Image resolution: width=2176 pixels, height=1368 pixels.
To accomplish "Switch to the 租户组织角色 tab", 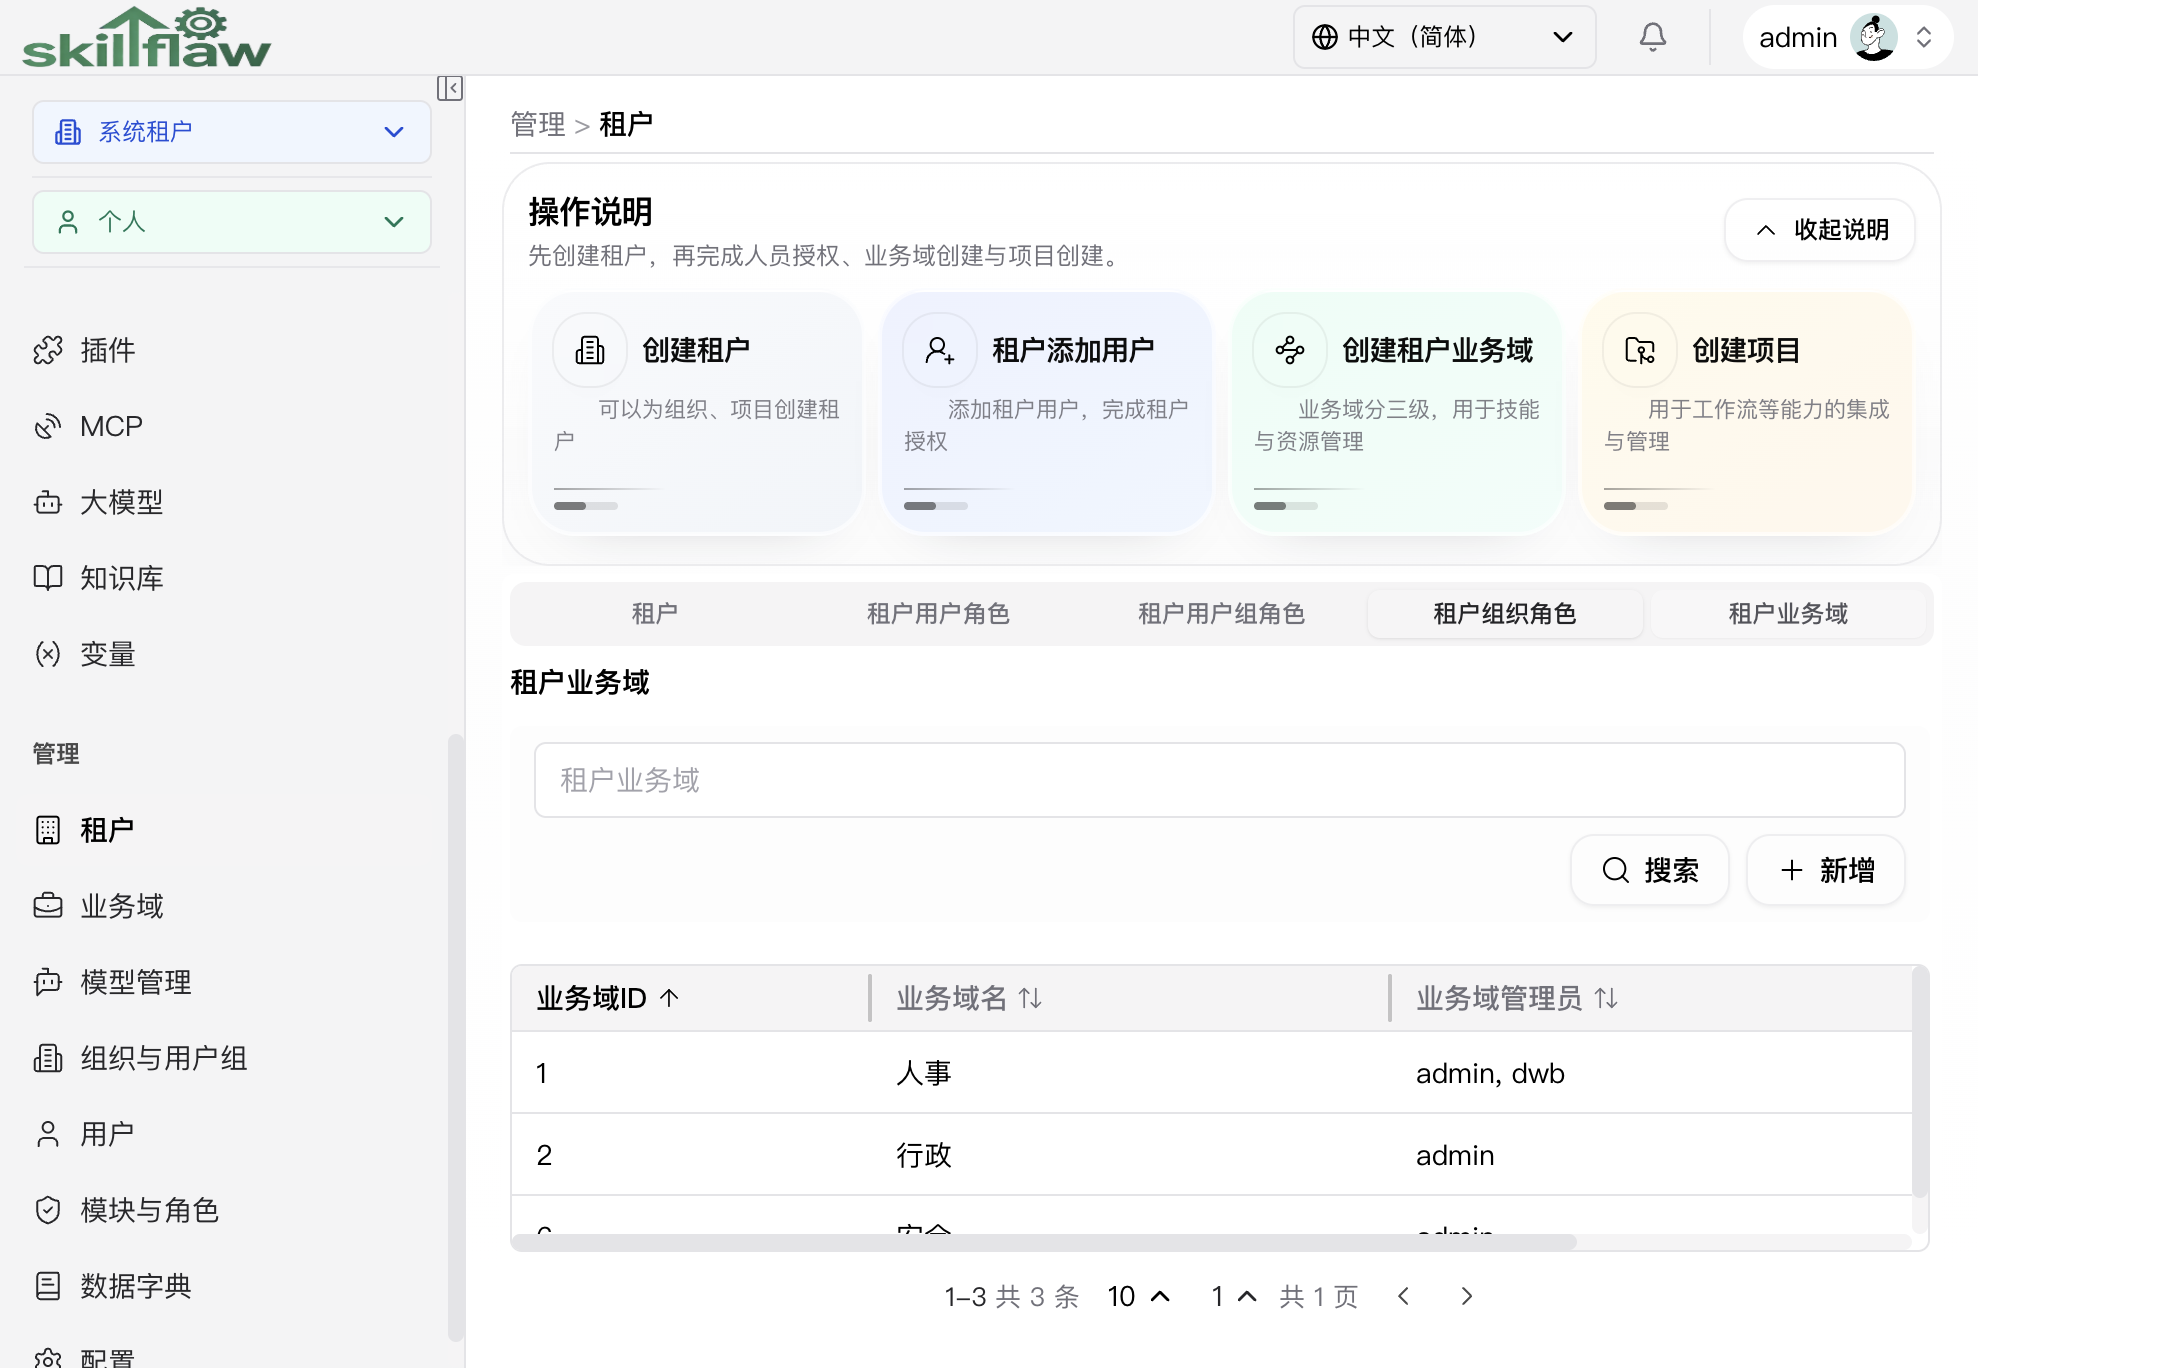I will click(1505, 613).
